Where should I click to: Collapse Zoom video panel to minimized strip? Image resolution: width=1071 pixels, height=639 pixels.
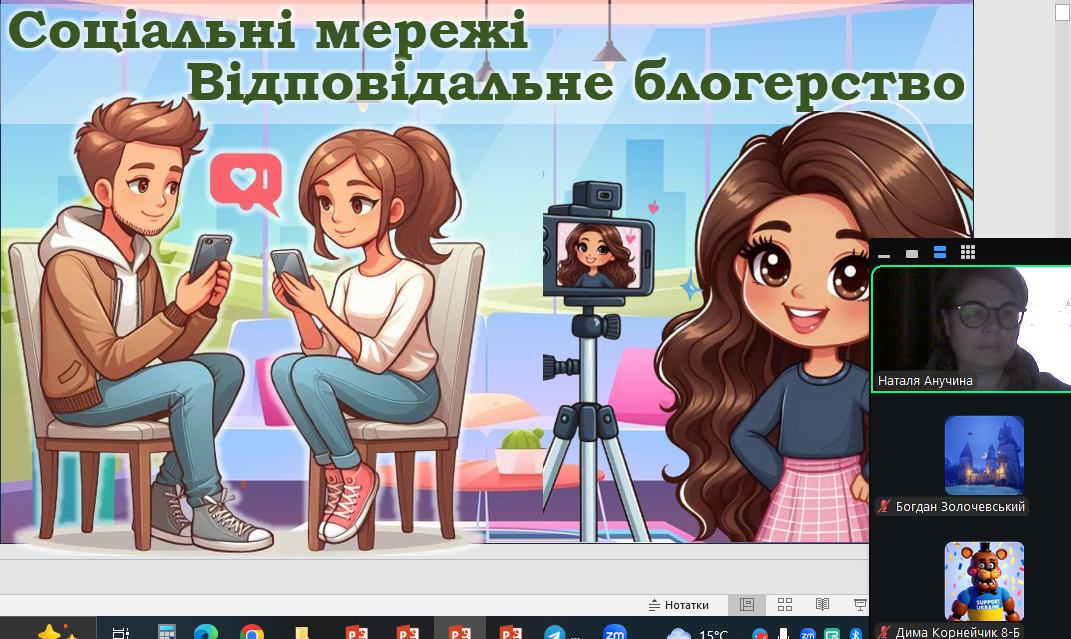tap(884, 253)
